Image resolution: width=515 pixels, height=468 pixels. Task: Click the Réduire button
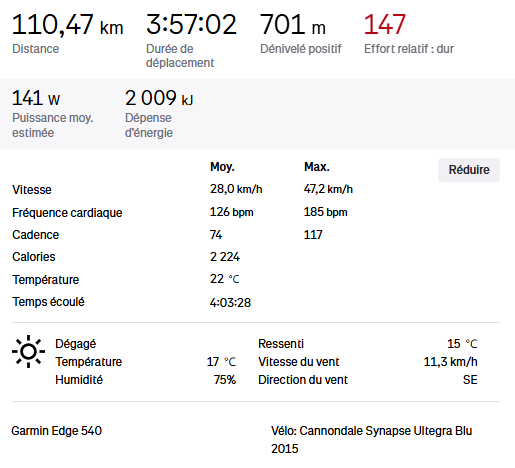(x=469, y=170)
